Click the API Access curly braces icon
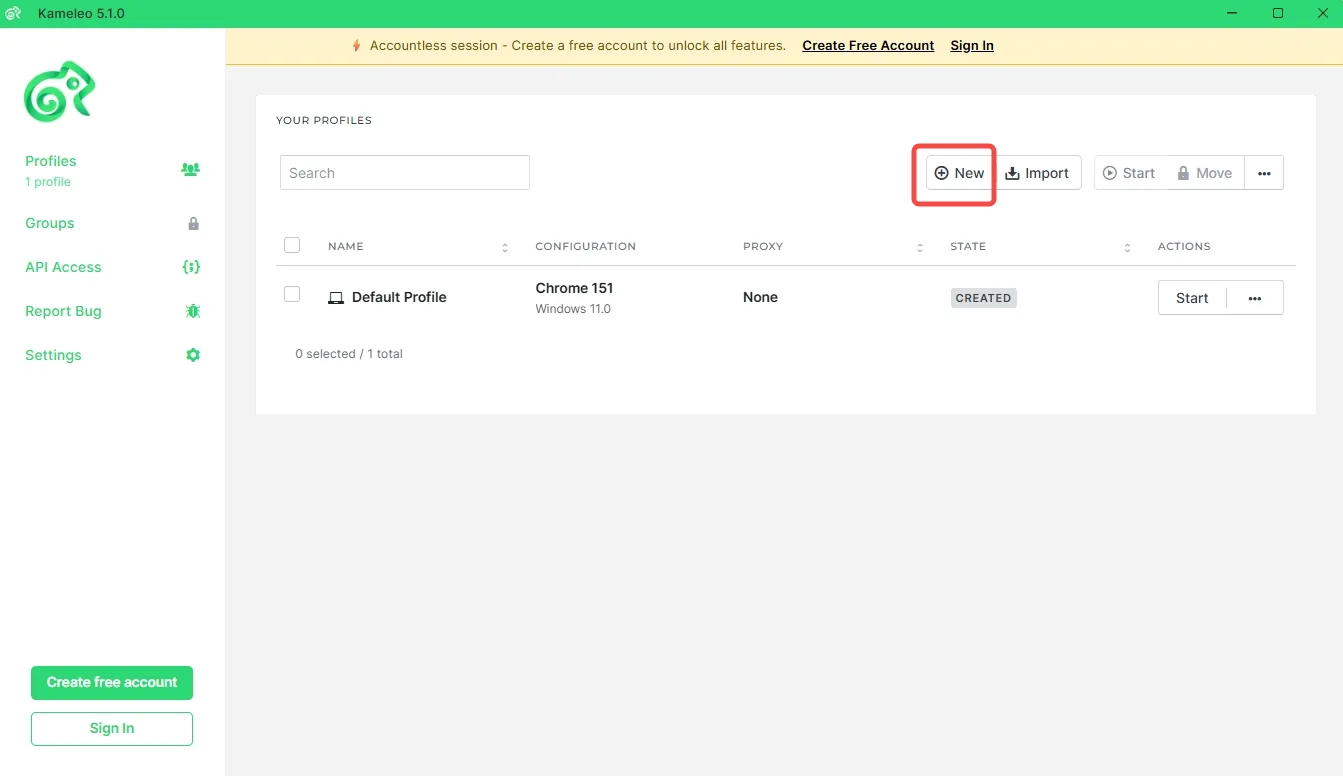This screenshot has height=776, width=1343. coord(192,267)
